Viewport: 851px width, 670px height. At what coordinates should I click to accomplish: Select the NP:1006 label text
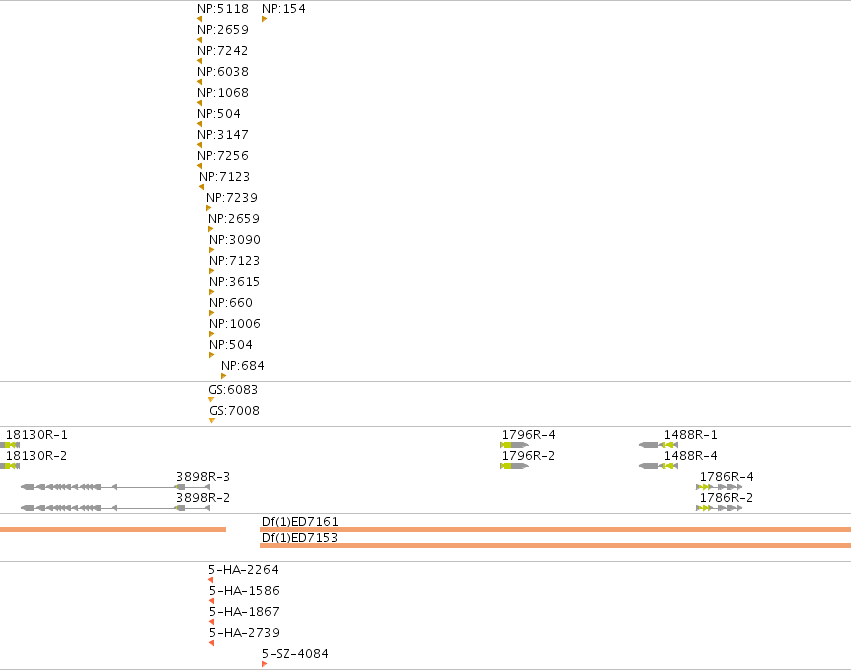pyautogui.click(x=235, y=324)
